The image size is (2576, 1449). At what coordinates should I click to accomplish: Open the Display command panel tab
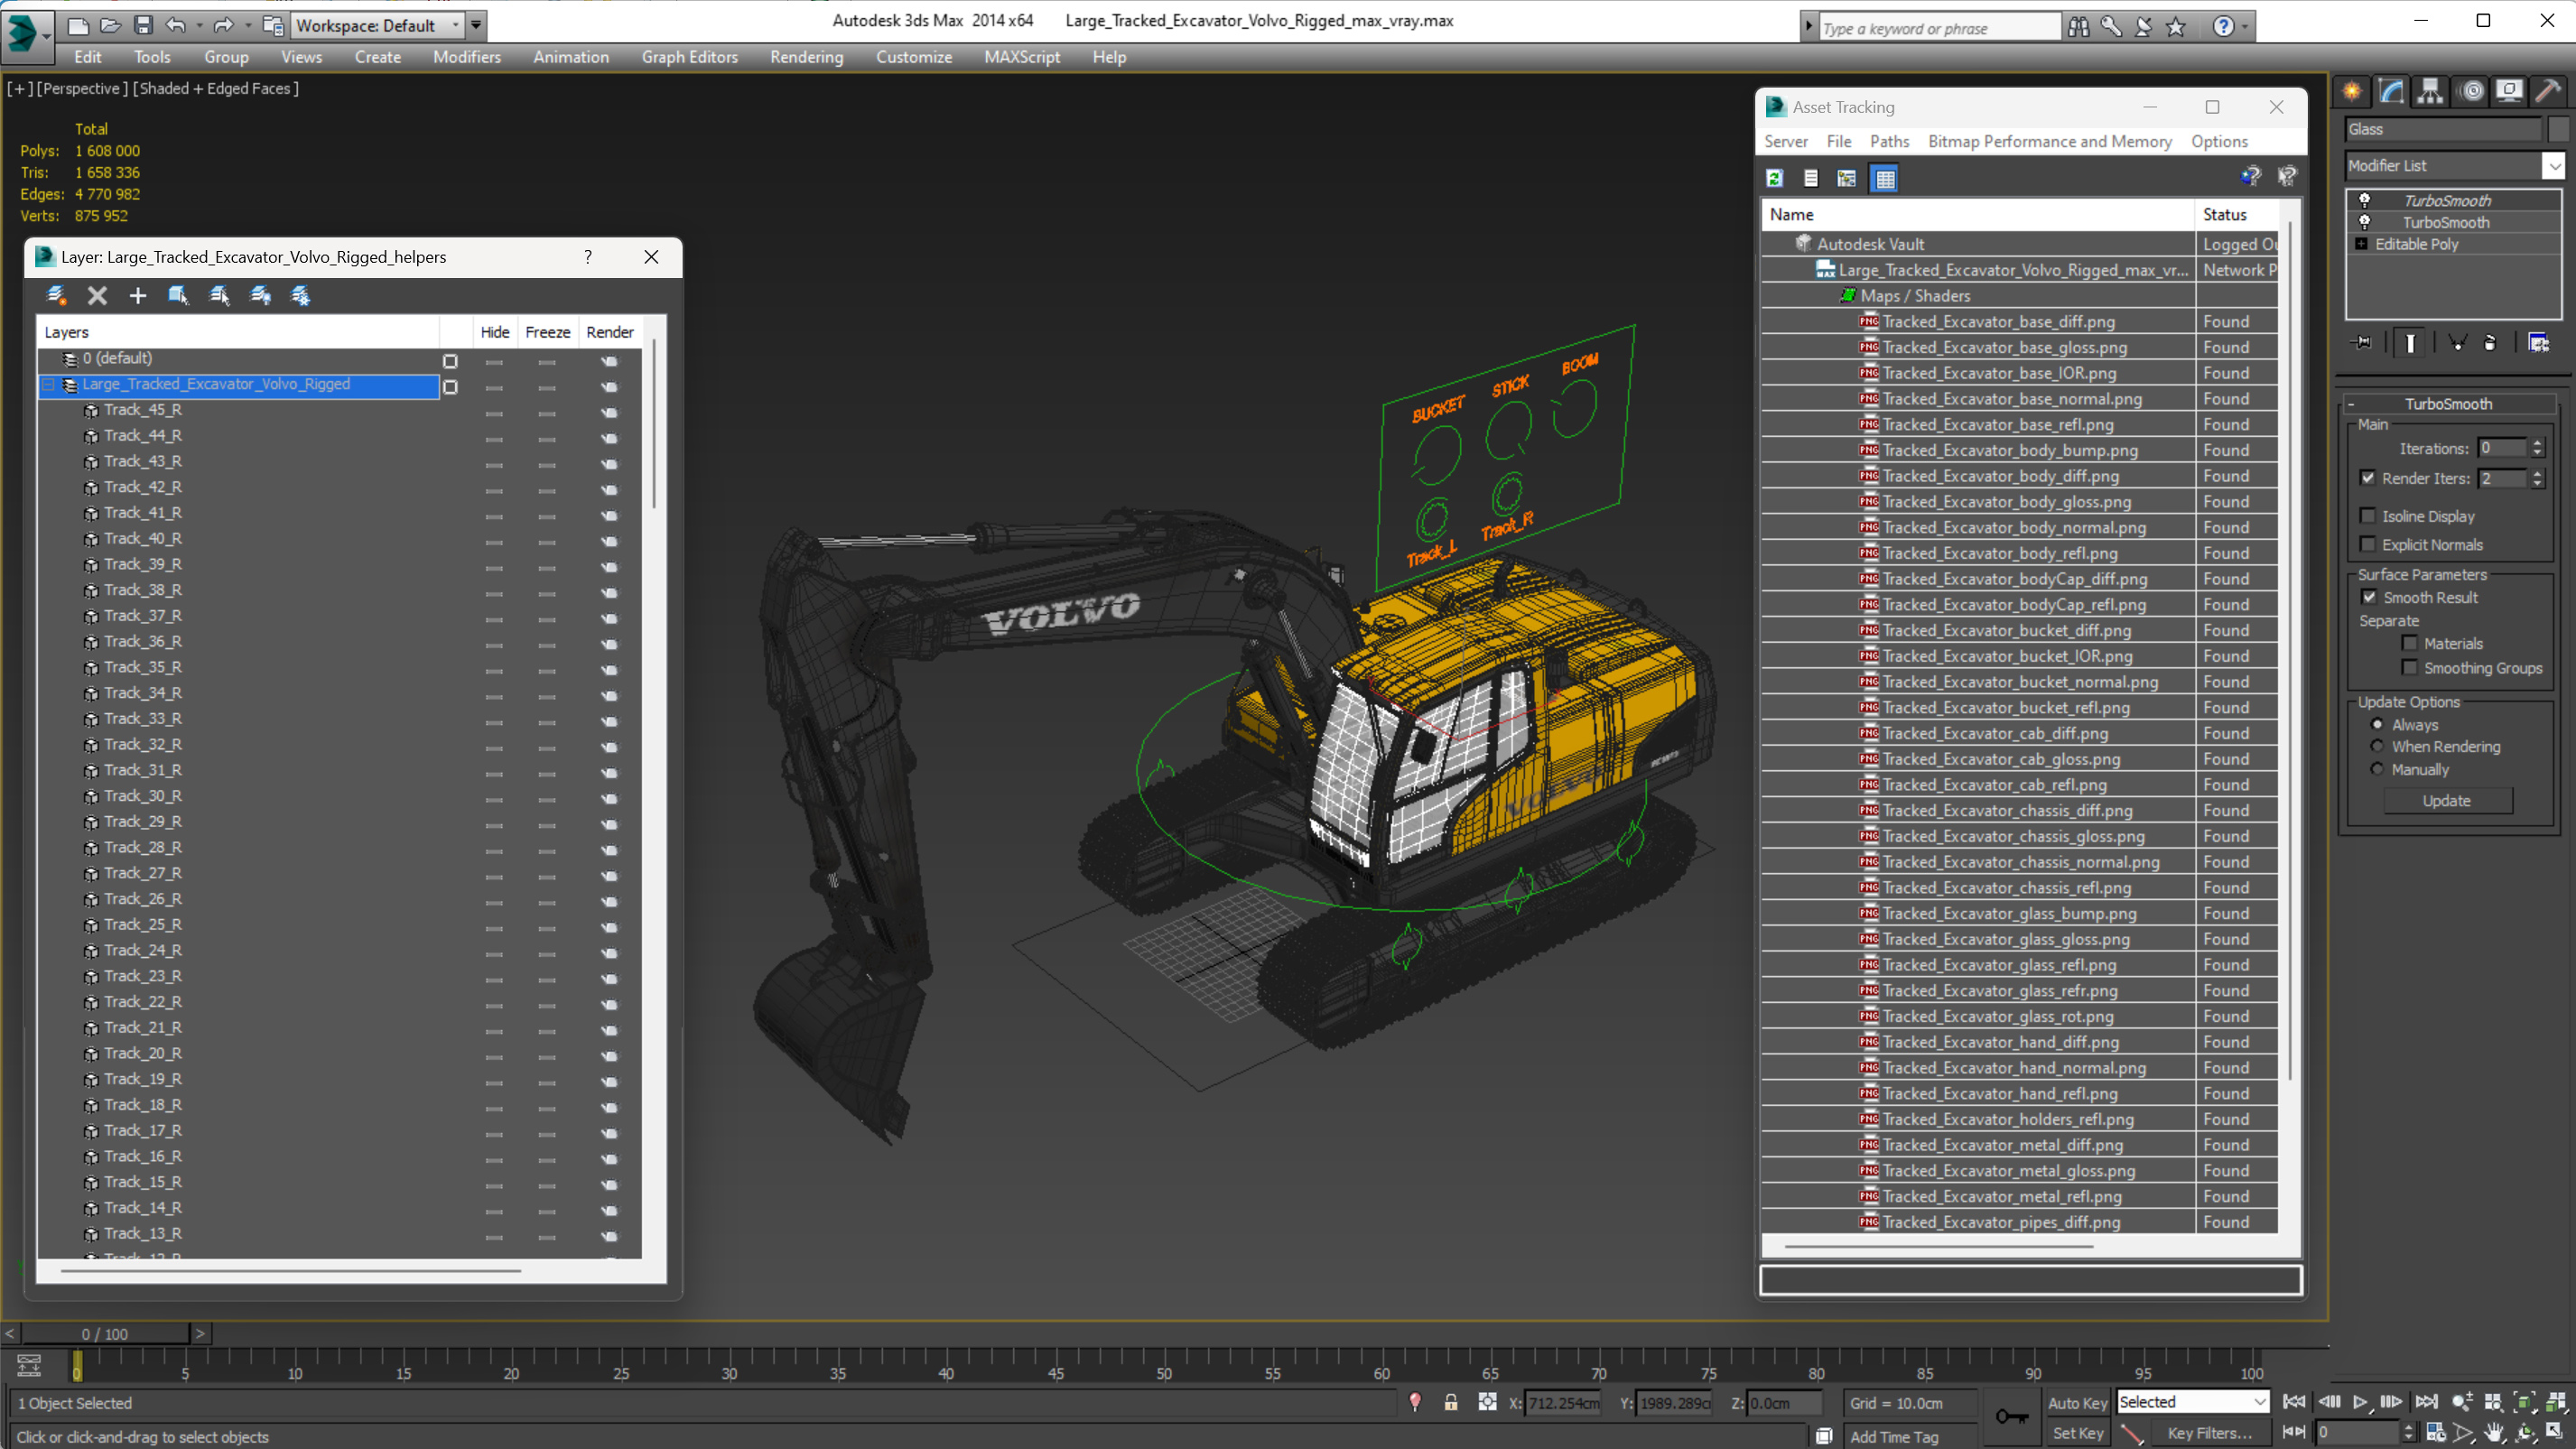point(2510,91)
